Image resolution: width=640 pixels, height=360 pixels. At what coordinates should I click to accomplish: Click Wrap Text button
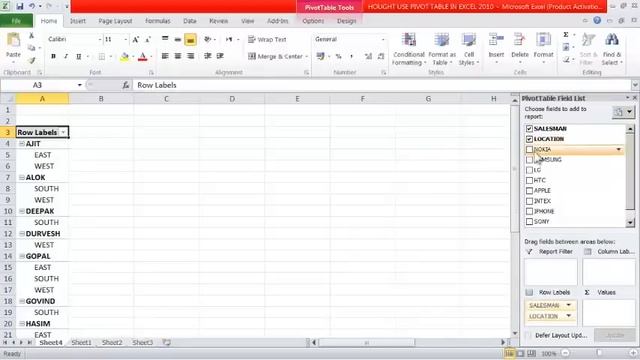point(267,40)
